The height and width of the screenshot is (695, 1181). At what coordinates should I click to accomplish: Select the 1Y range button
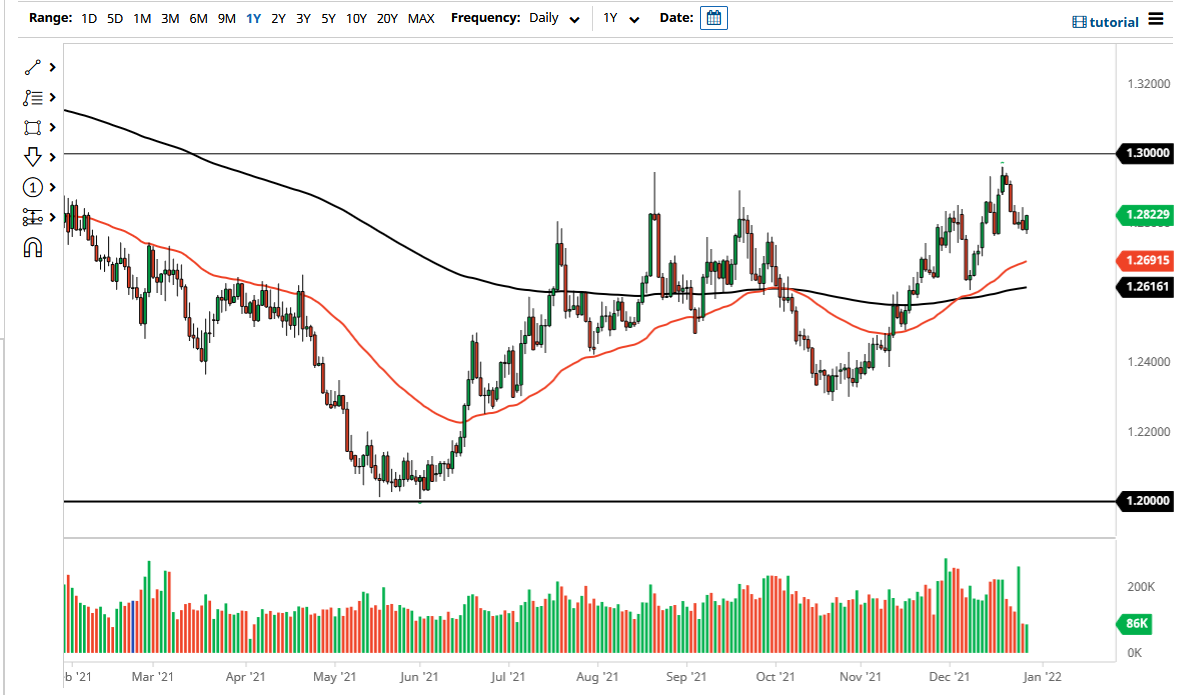click(253, 18)
